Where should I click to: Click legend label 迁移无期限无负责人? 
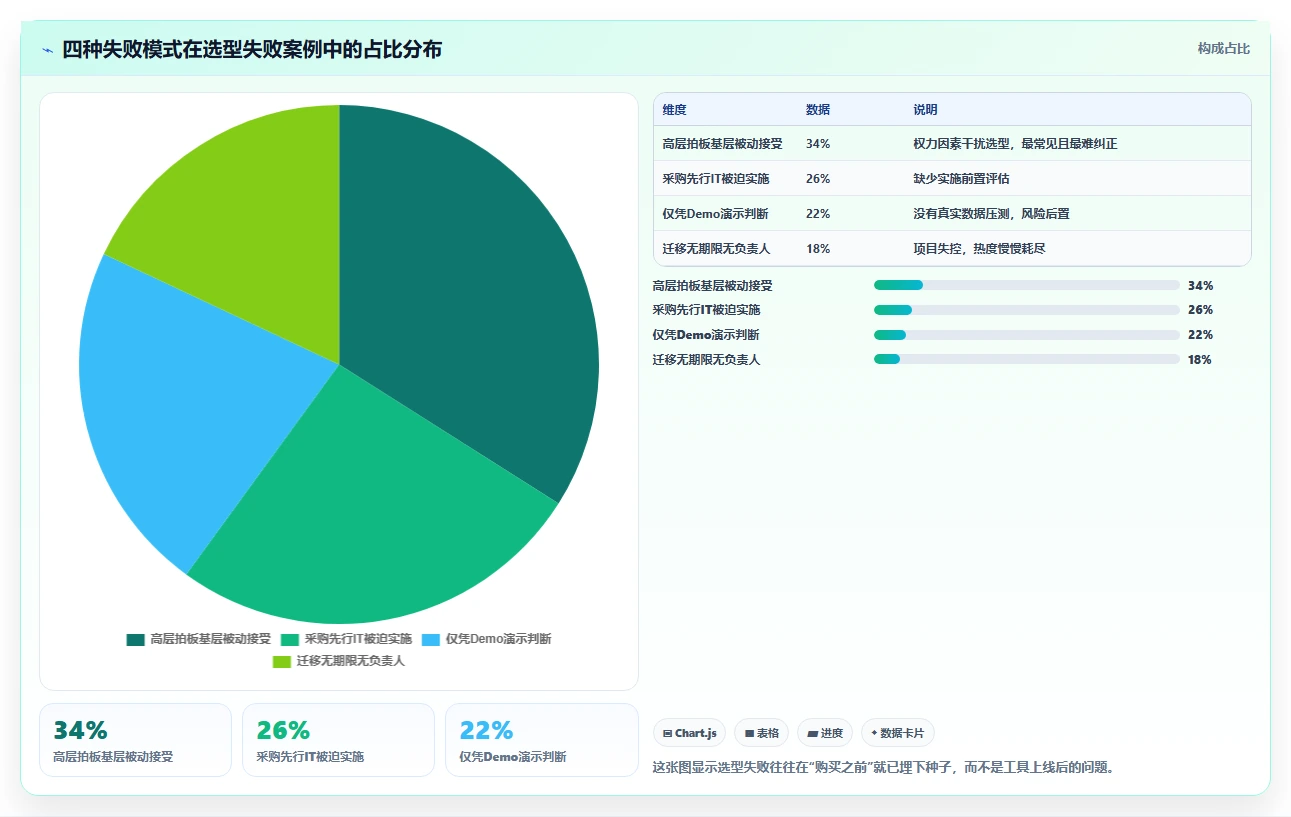tap(351, 661)
